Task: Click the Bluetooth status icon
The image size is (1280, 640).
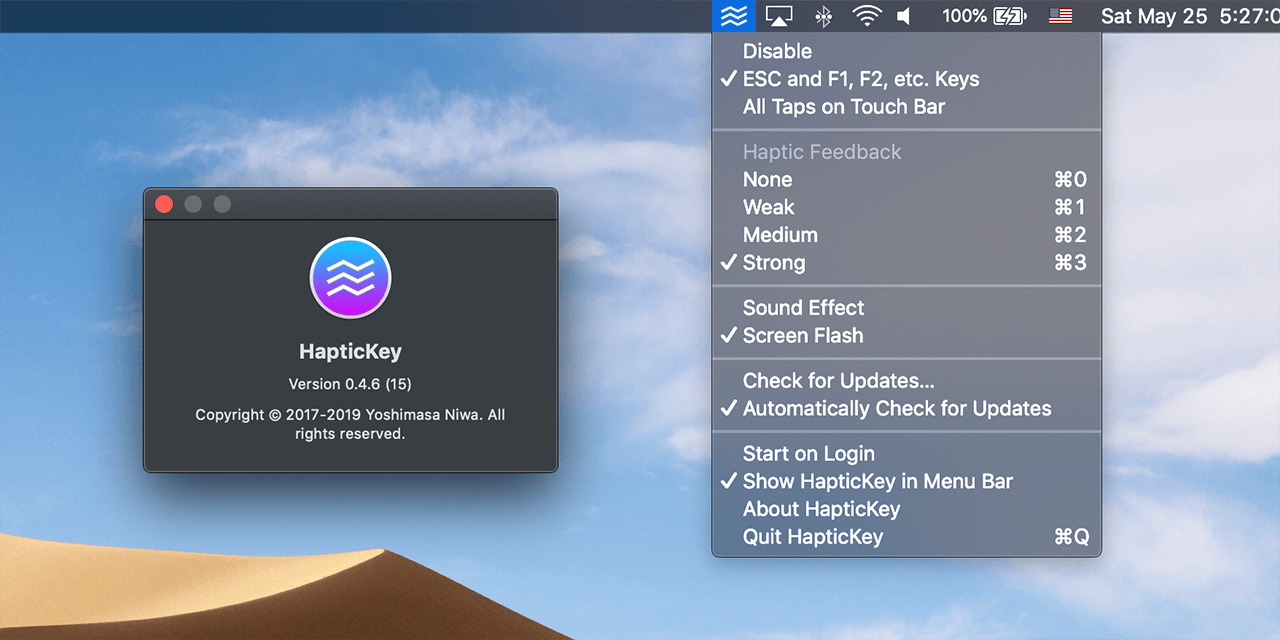Action: pyautogui.click(x=823, y=16)
